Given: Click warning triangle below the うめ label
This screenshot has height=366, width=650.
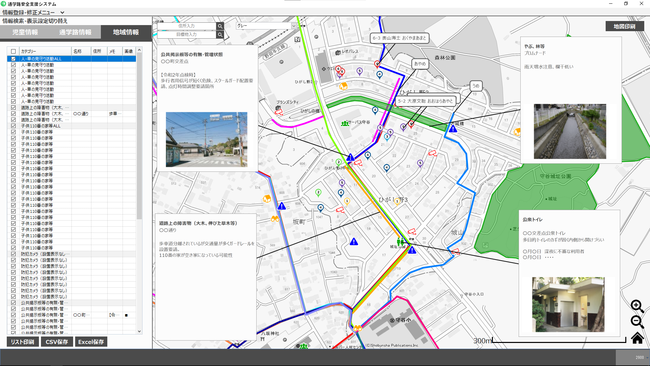Looking at the screenshot, I should 453,128.
